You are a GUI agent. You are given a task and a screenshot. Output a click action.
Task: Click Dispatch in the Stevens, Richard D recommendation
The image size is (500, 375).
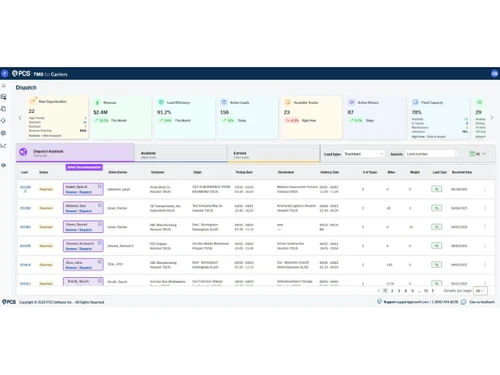[86, 249]
